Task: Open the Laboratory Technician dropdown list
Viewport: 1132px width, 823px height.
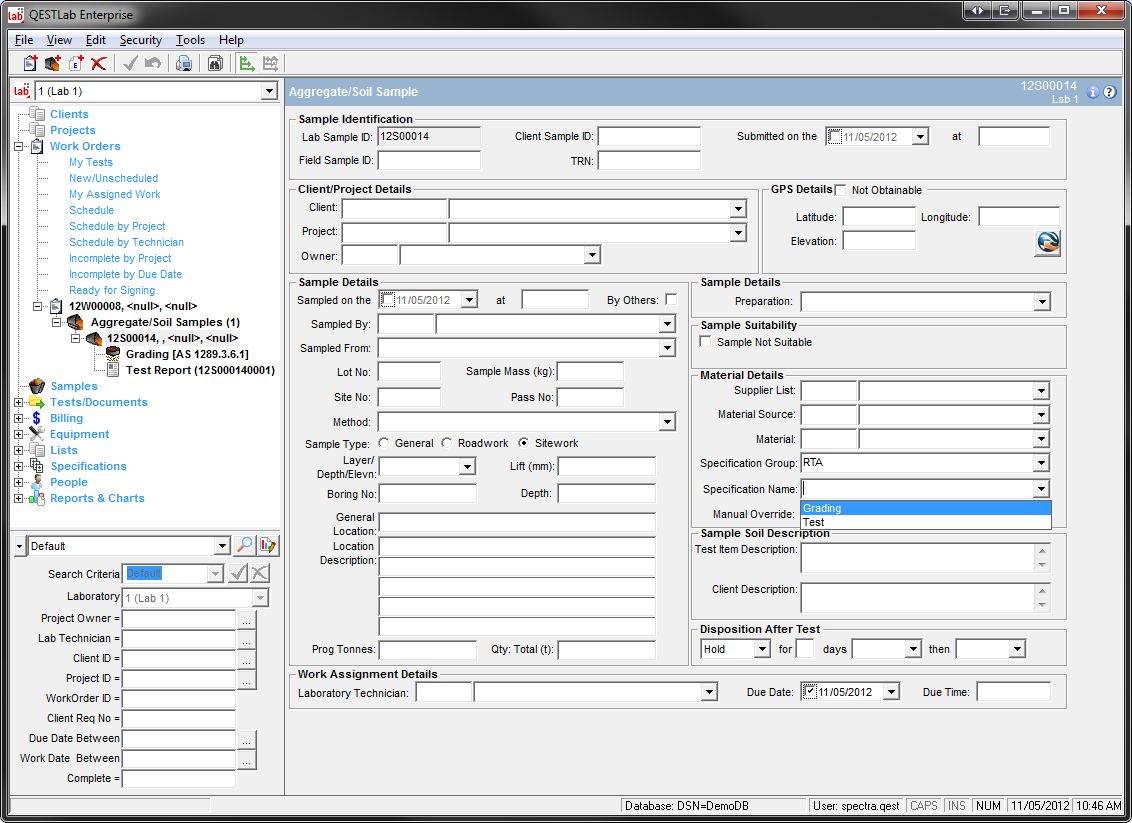Action: tap(709, 692)
